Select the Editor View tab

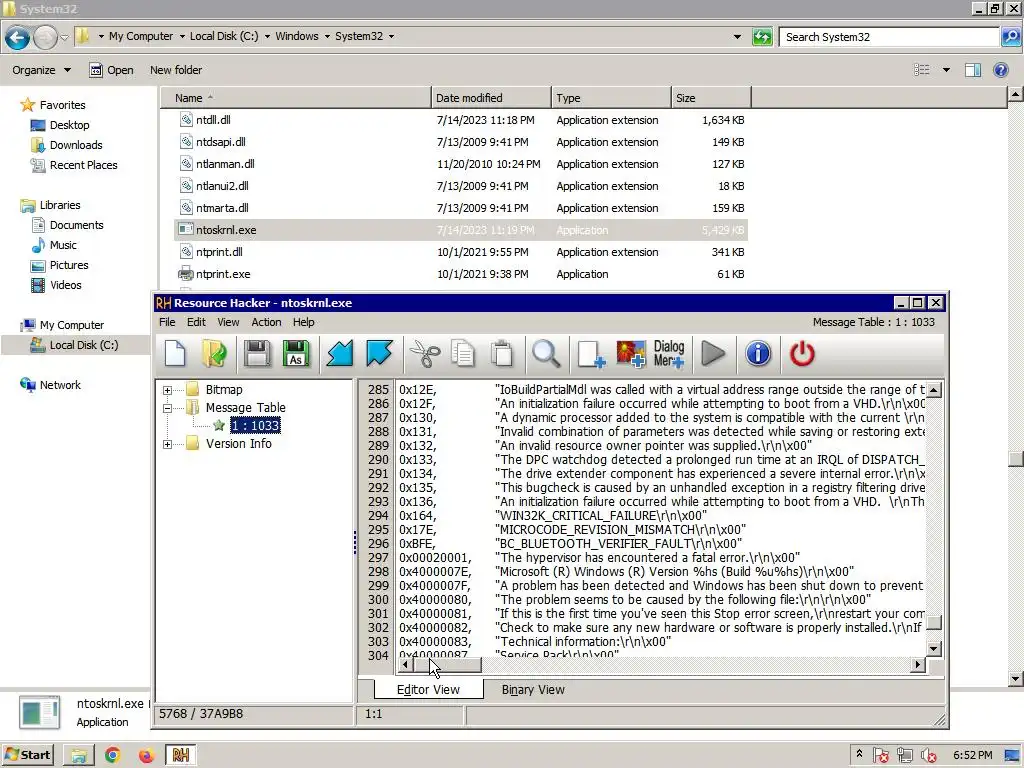(x=428, y=690)
